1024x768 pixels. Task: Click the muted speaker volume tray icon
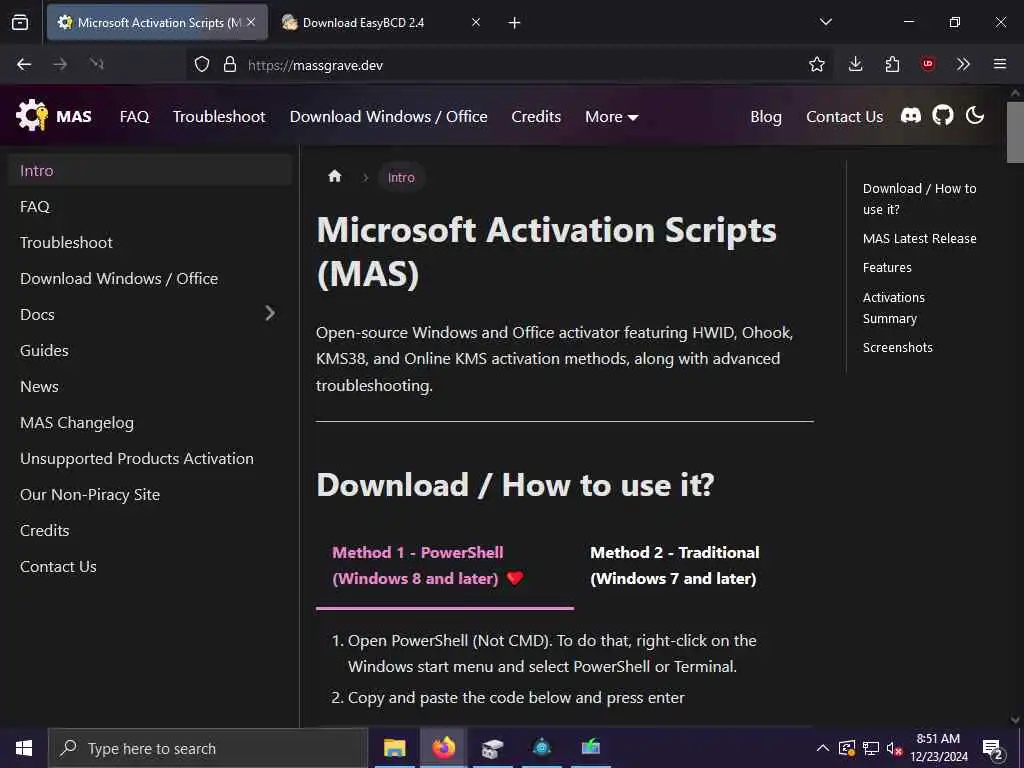pyautogui.click(x=894, y=748)
